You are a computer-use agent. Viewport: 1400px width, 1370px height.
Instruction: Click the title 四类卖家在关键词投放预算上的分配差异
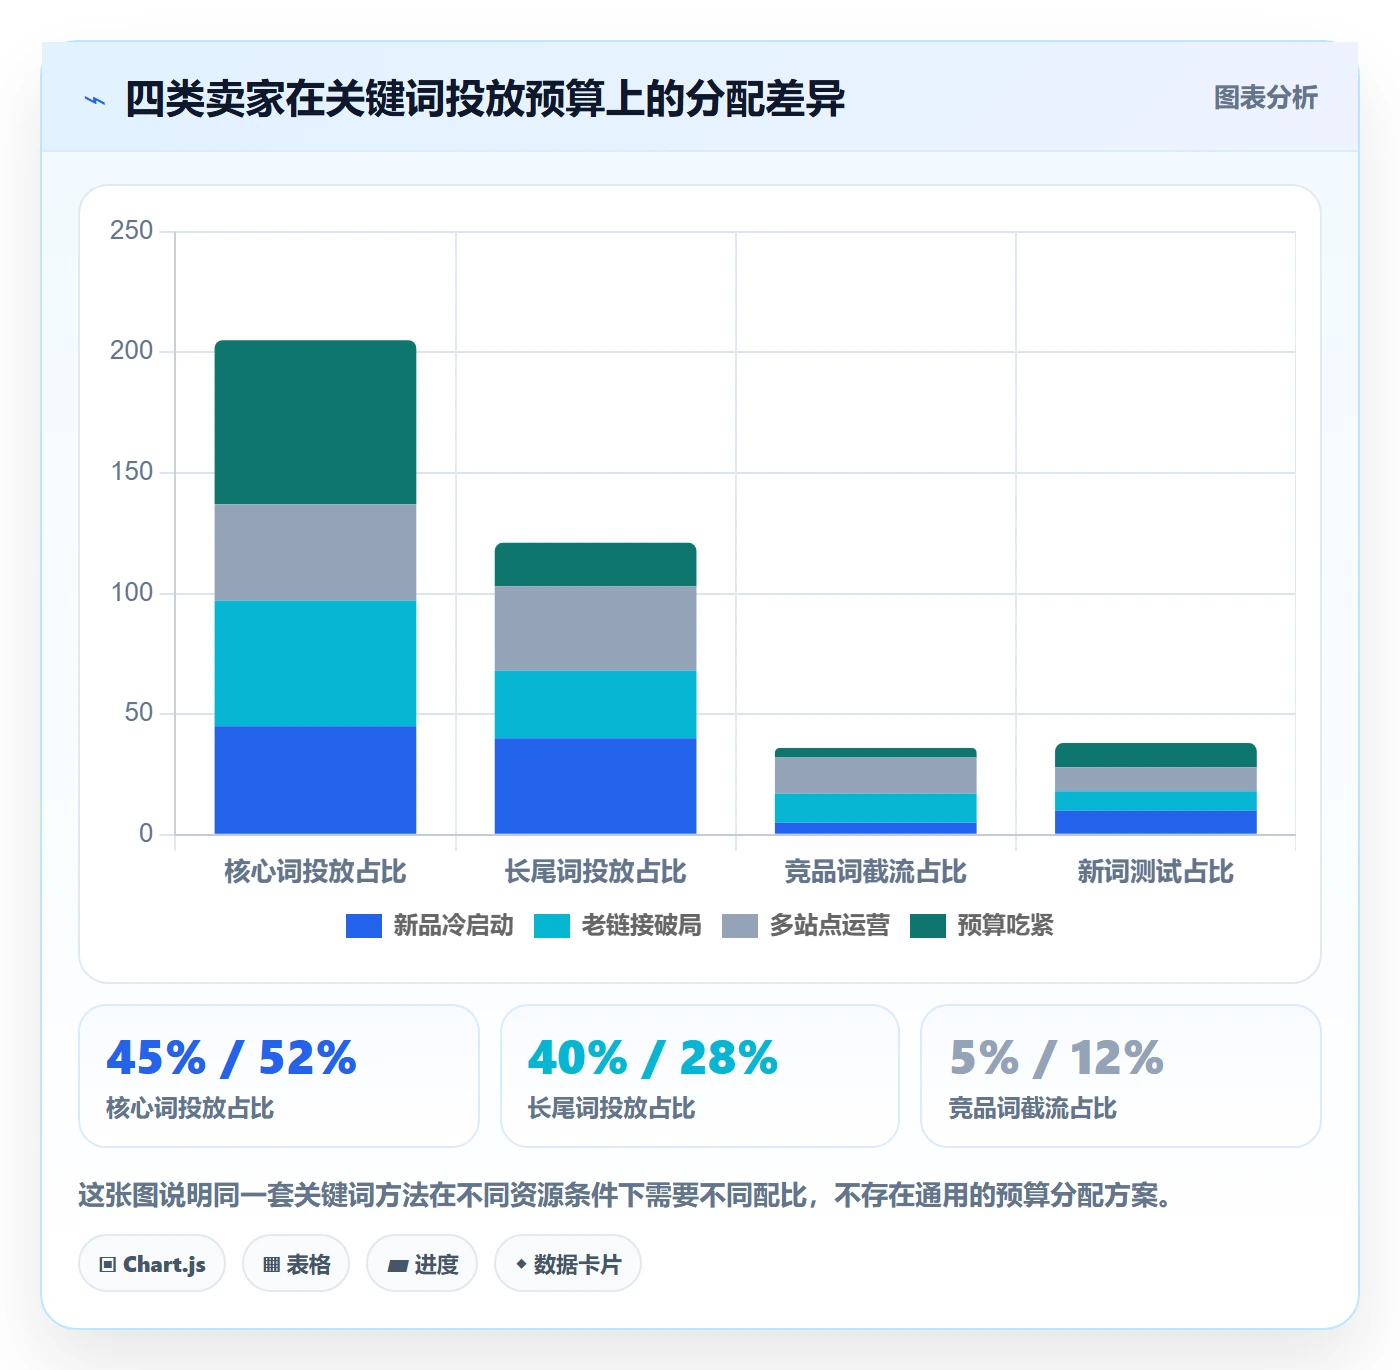485,99
